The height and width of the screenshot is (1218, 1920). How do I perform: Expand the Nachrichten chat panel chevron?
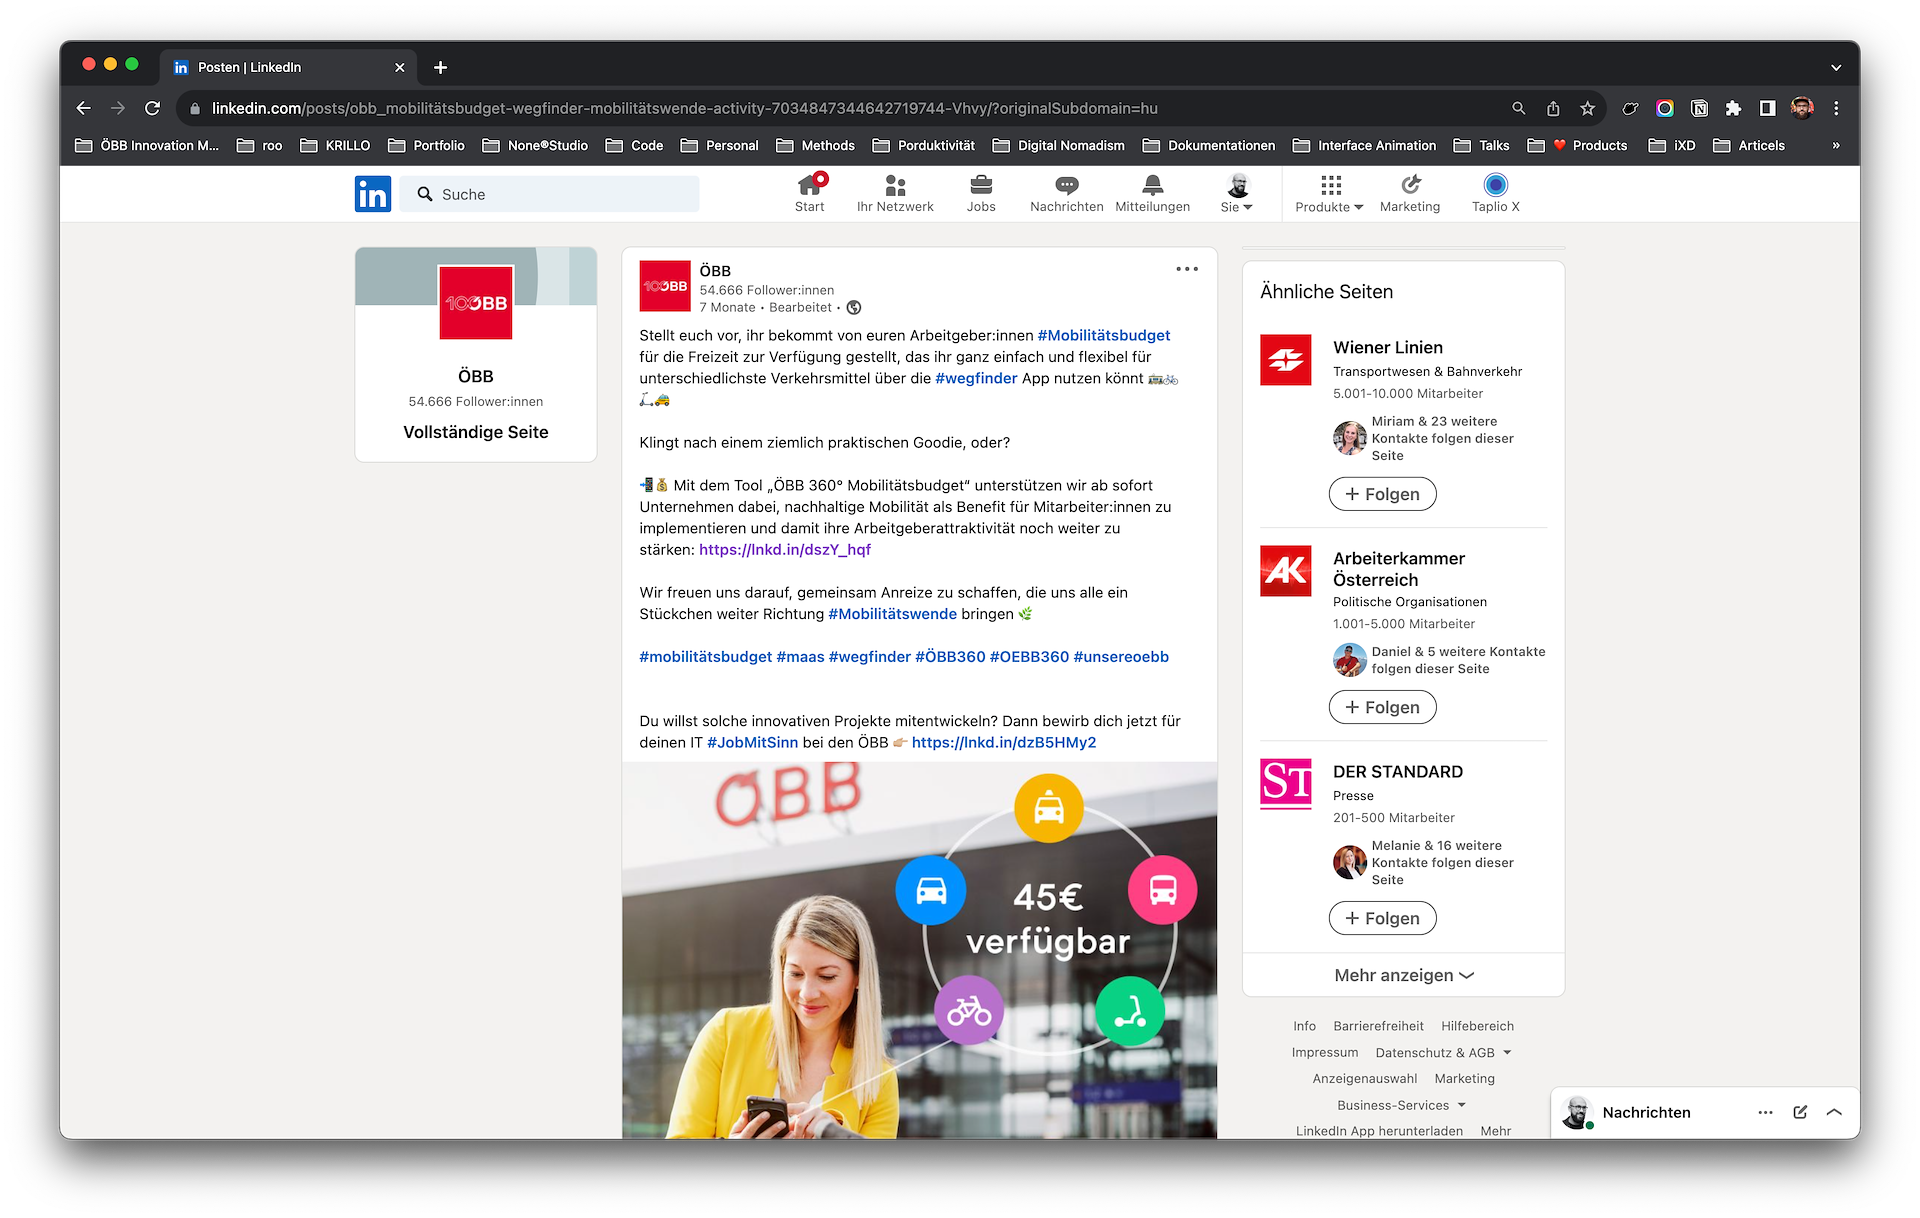(1834, 1112)
